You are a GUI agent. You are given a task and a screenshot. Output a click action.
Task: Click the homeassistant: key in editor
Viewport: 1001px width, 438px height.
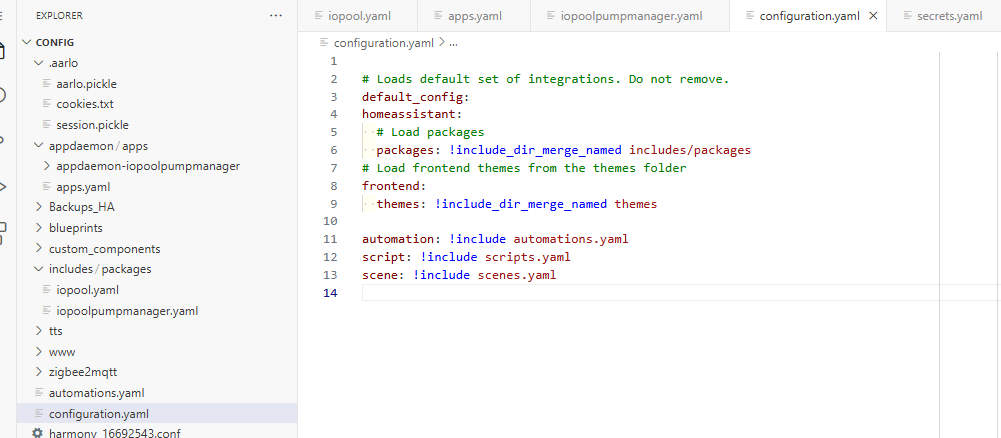pos(412,115)
